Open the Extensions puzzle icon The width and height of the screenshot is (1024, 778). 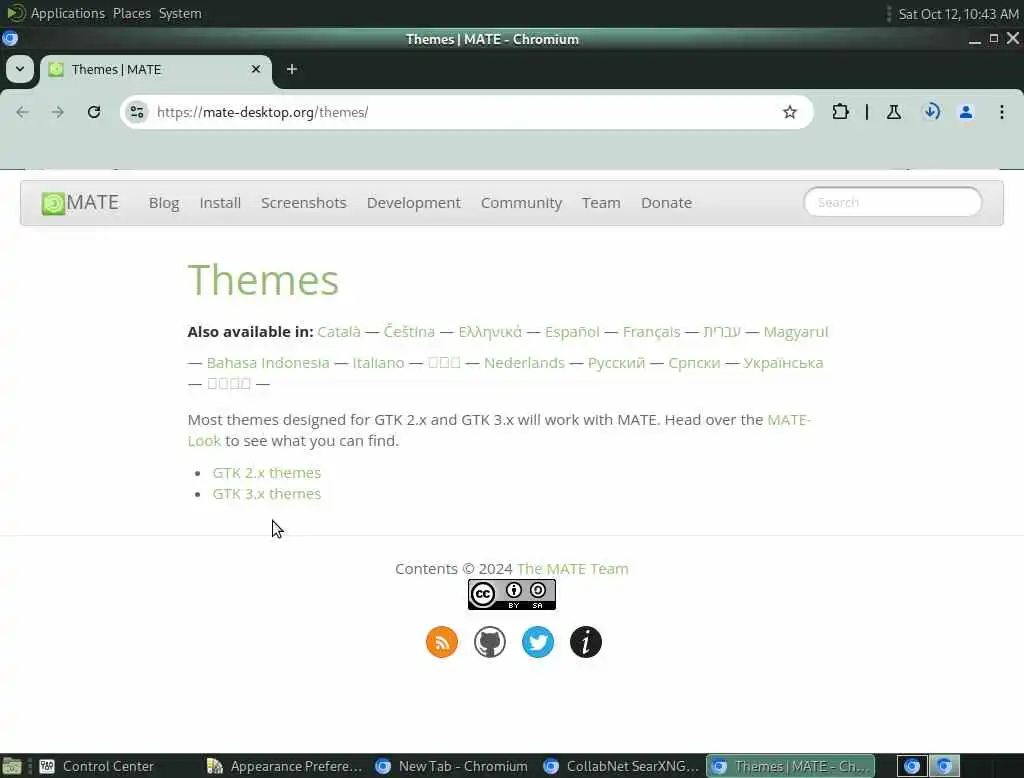[840, 112]
